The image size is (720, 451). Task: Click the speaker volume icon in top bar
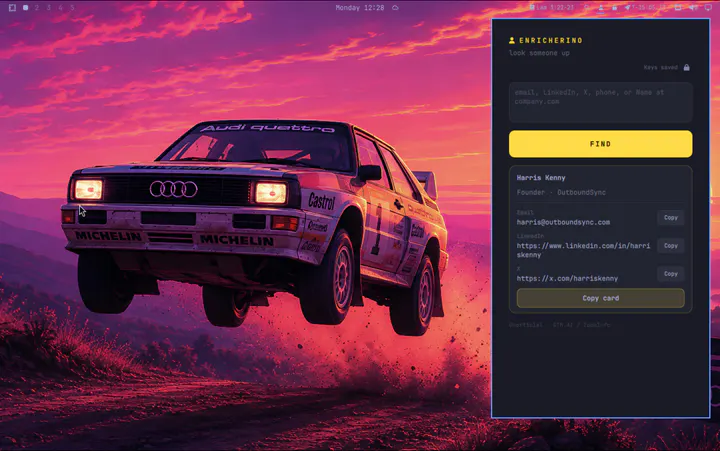pyautogui.click(x=692, y=8)
